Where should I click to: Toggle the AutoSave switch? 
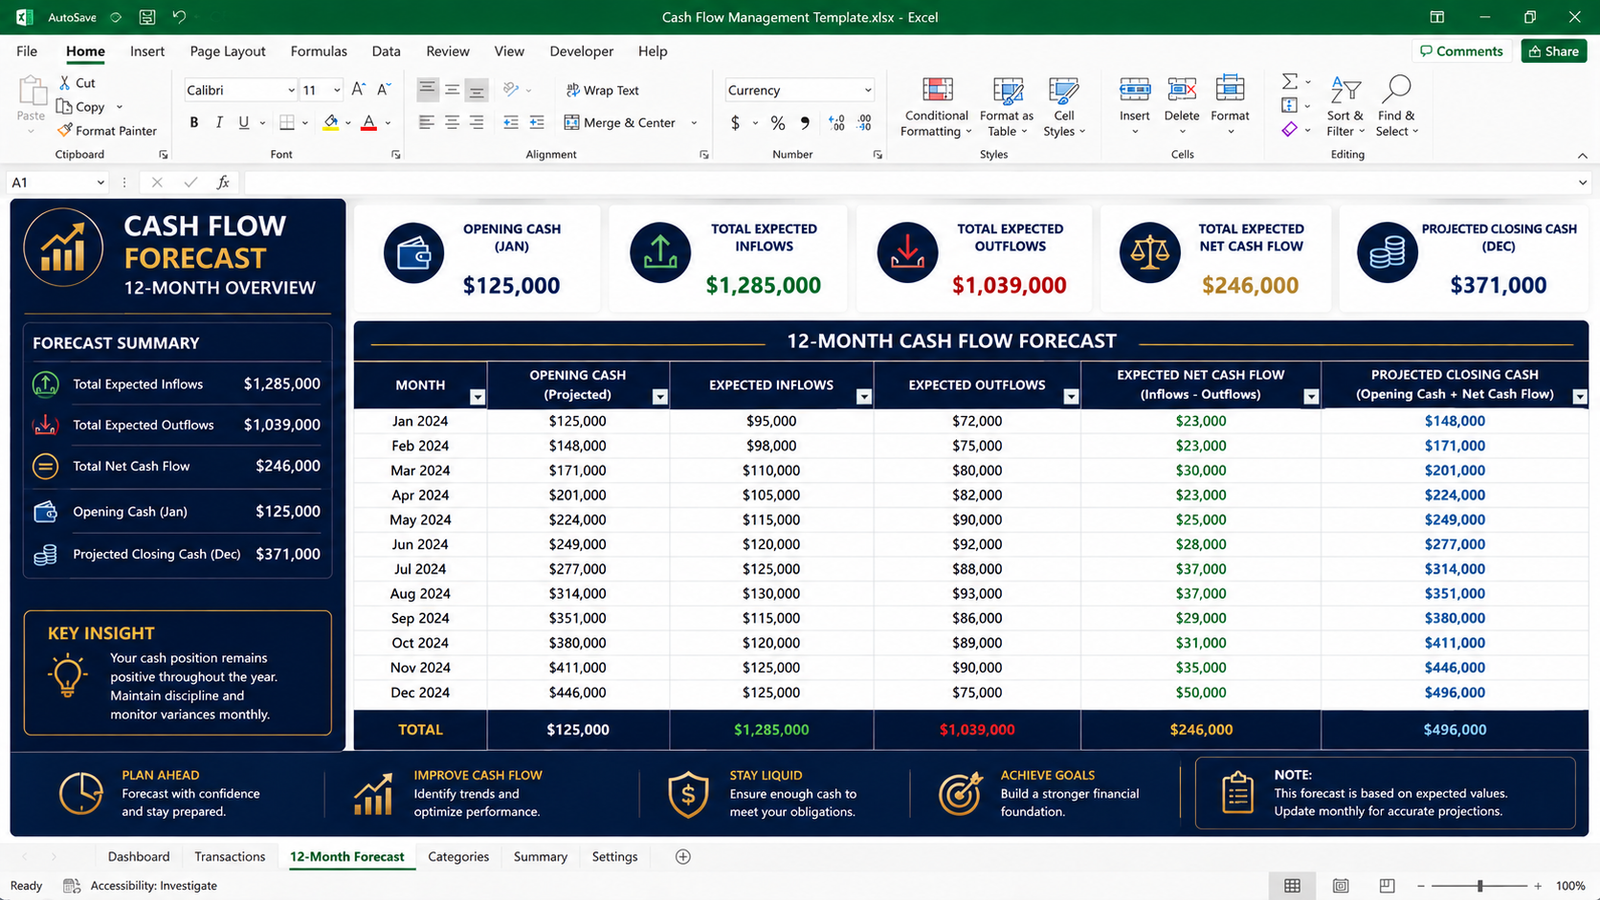pyautogui.click(x=116, y=17)
